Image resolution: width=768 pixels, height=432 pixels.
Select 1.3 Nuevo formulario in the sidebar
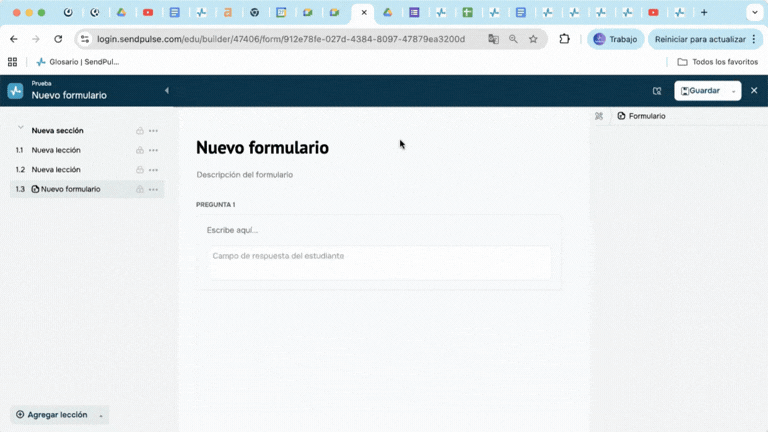click(87, 189)
